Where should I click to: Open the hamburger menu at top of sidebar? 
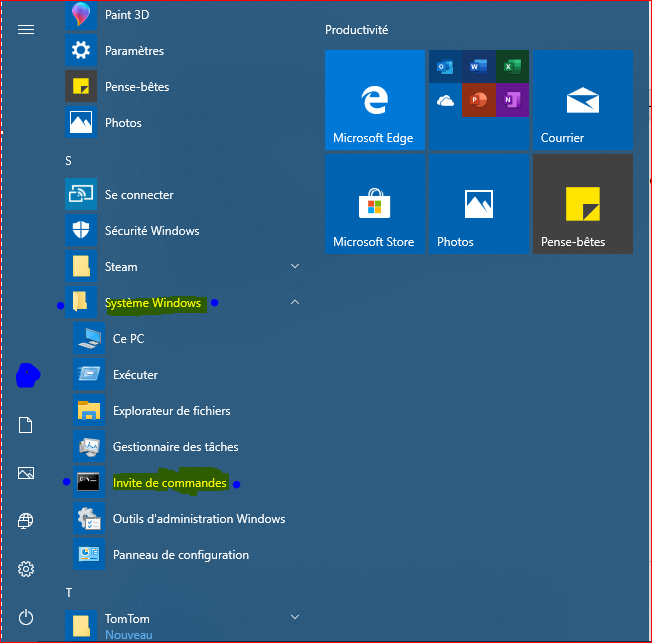(26, 30)
